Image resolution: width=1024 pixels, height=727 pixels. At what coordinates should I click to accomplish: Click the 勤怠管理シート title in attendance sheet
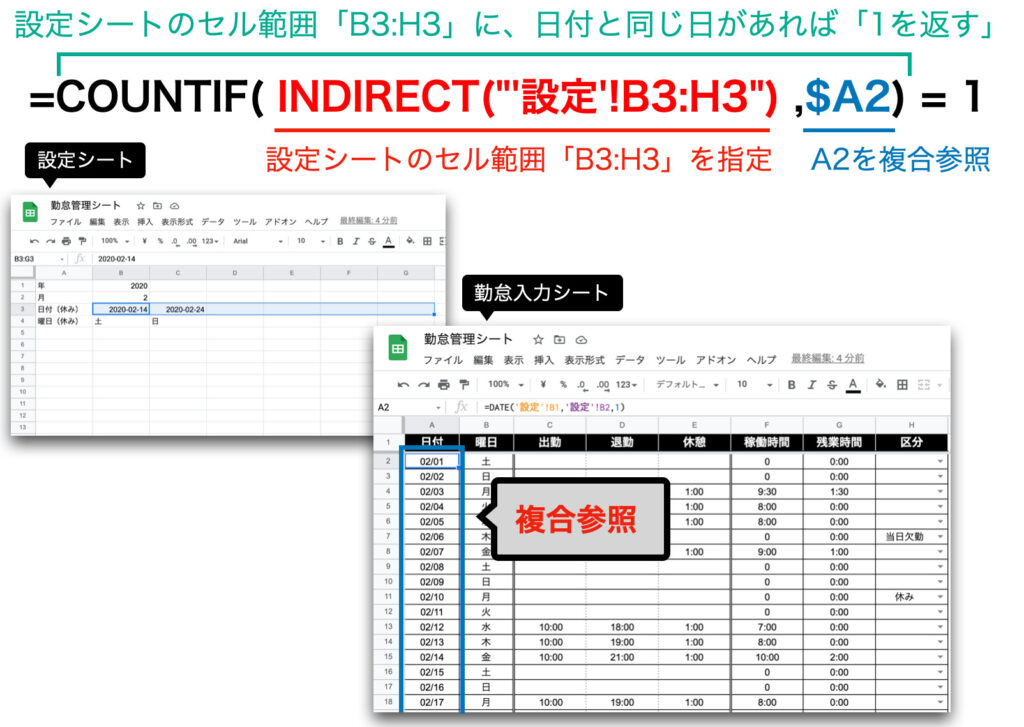click(x=468, y=339)
